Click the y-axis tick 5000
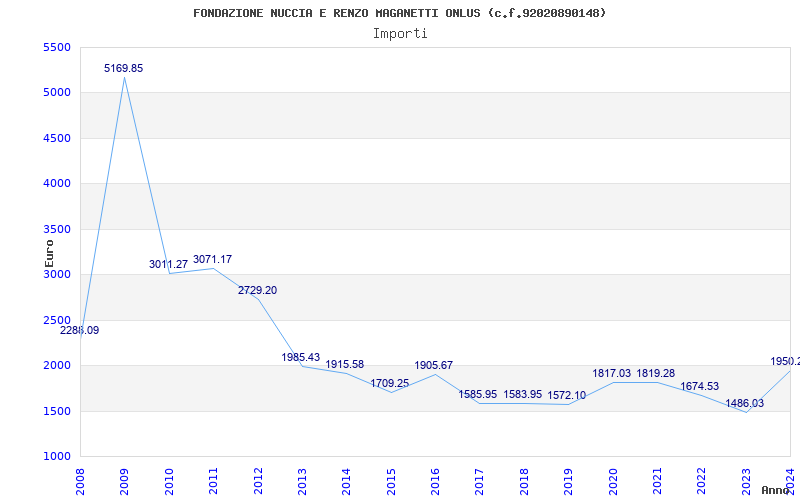800x500 pixels. [x=57, y=93]
